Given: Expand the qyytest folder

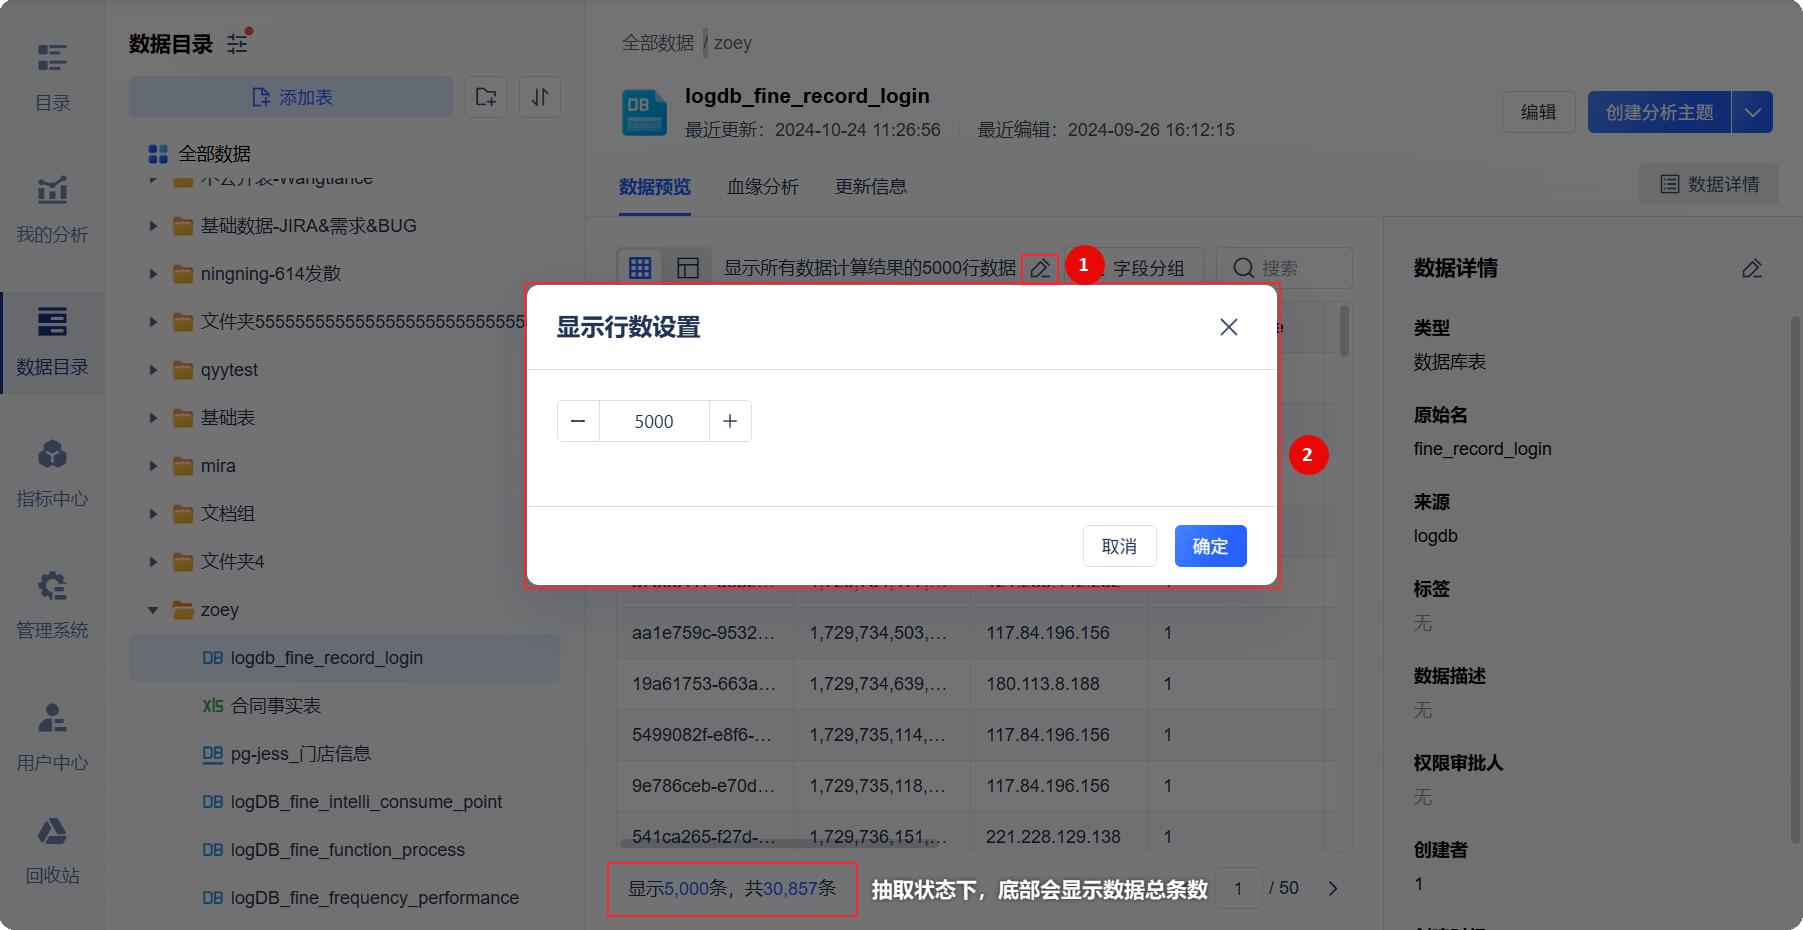Looking at the screenshot, I should coord(153,370).
